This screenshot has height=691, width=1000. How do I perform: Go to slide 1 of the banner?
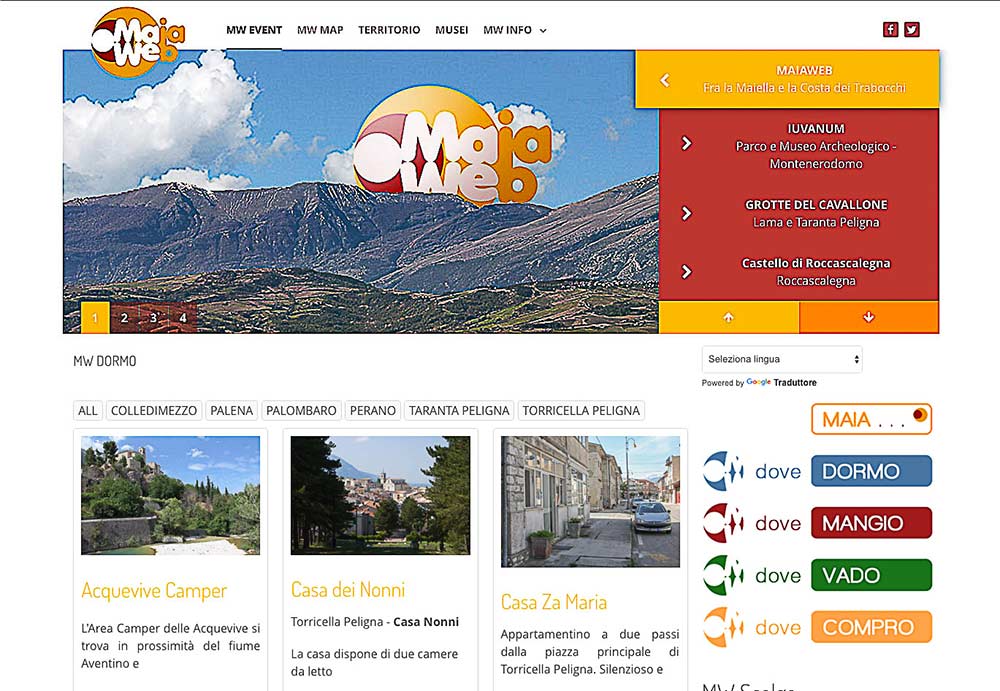(95, 318)
